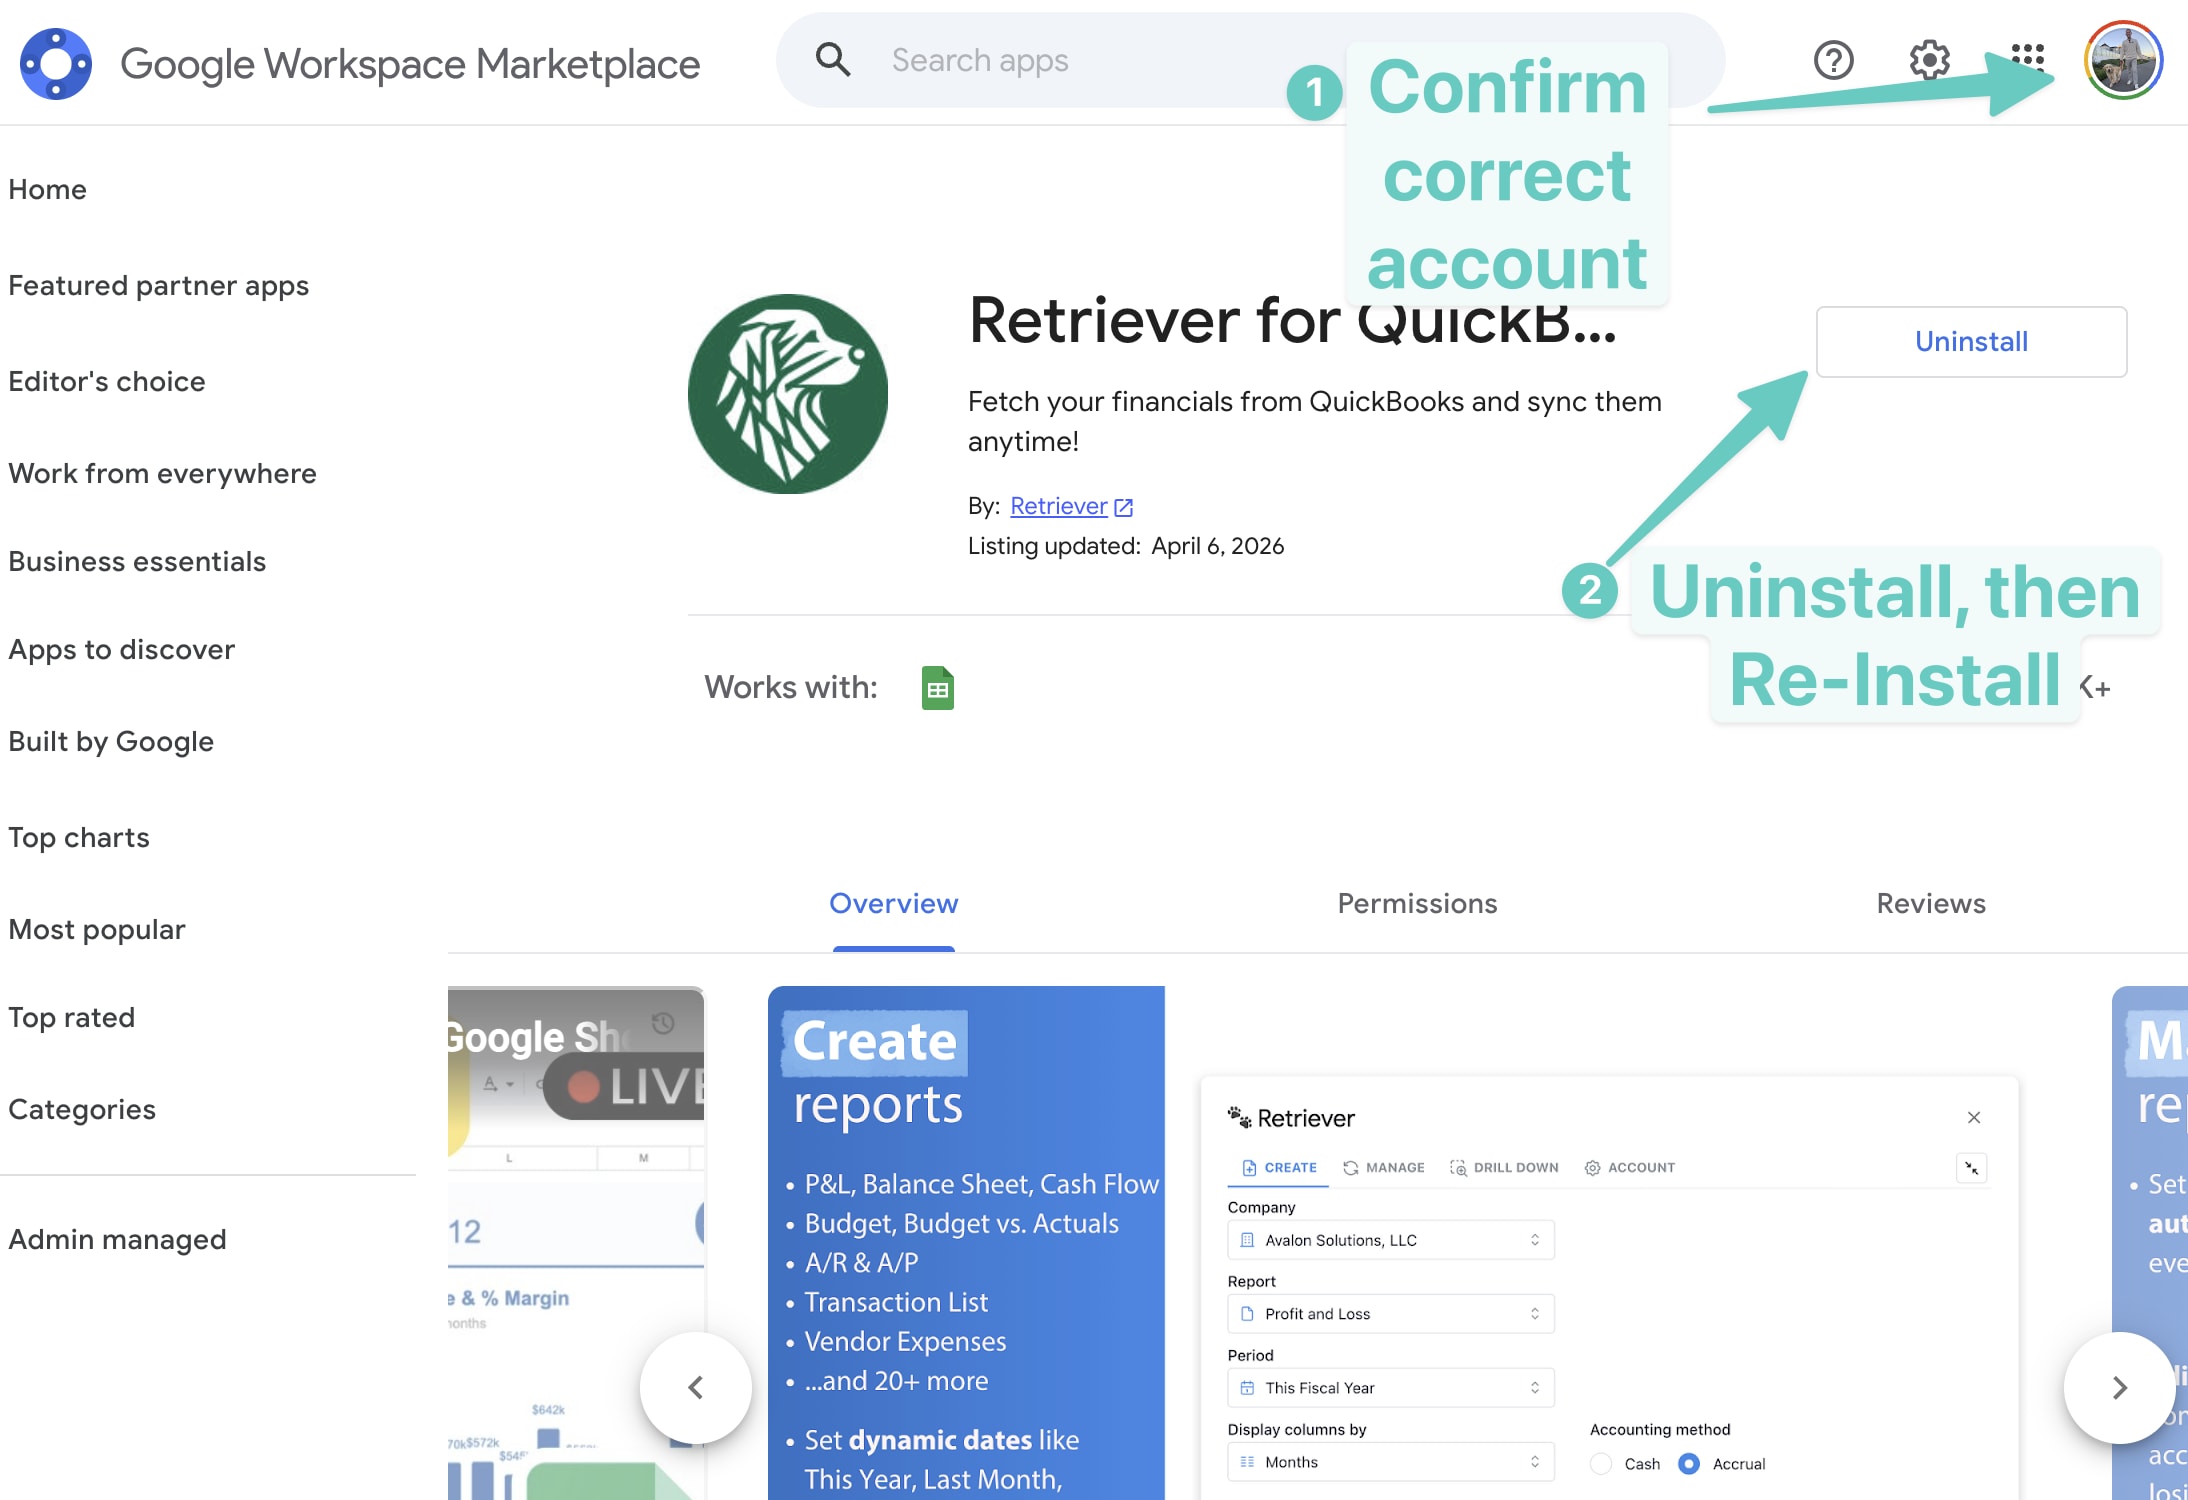Open the settings gear icon
2188x1500 pixels.
(1929, 60)
